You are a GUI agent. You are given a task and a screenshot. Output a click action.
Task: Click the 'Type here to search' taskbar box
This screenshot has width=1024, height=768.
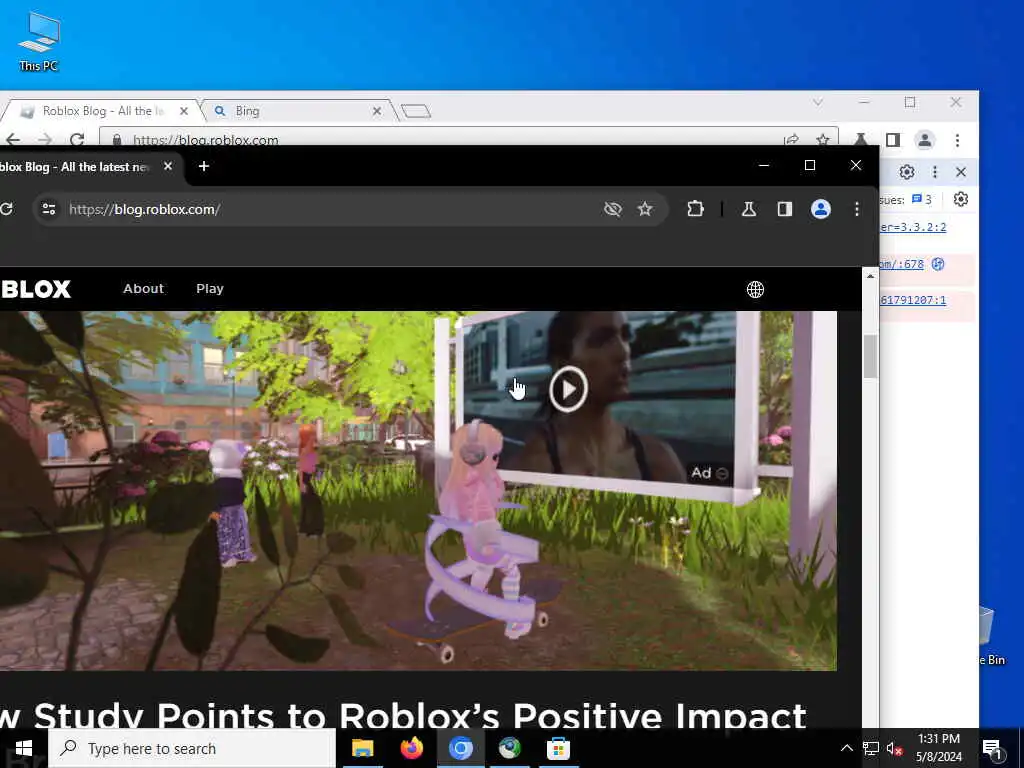pyautogui.click(x=192, y=748)
